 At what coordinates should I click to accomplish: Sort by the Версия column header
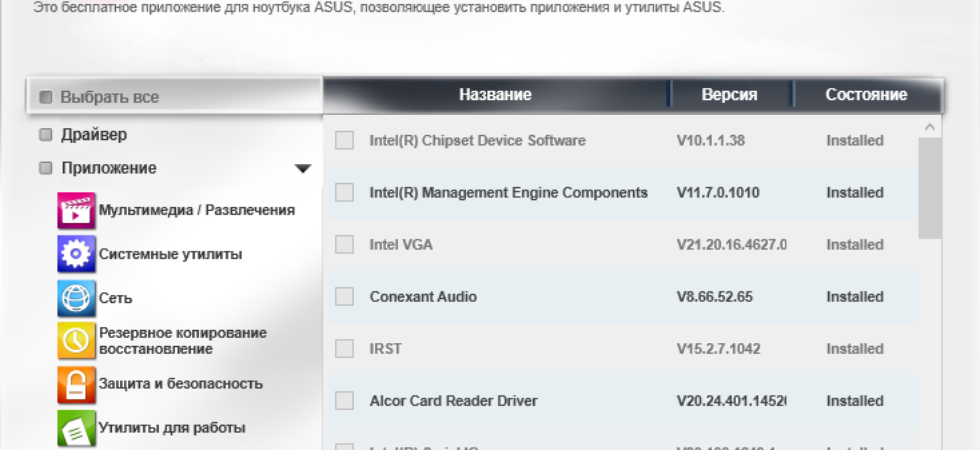(x=729, y=94)
